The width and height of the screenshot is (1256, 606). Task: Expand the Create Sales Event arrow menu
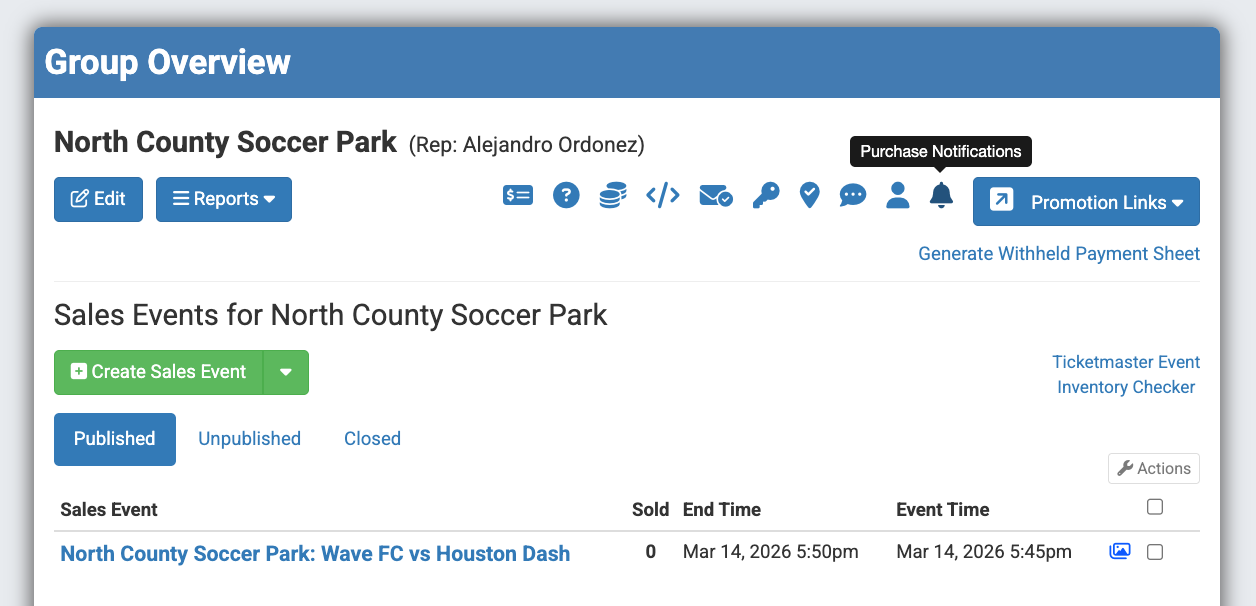(286, 372)
